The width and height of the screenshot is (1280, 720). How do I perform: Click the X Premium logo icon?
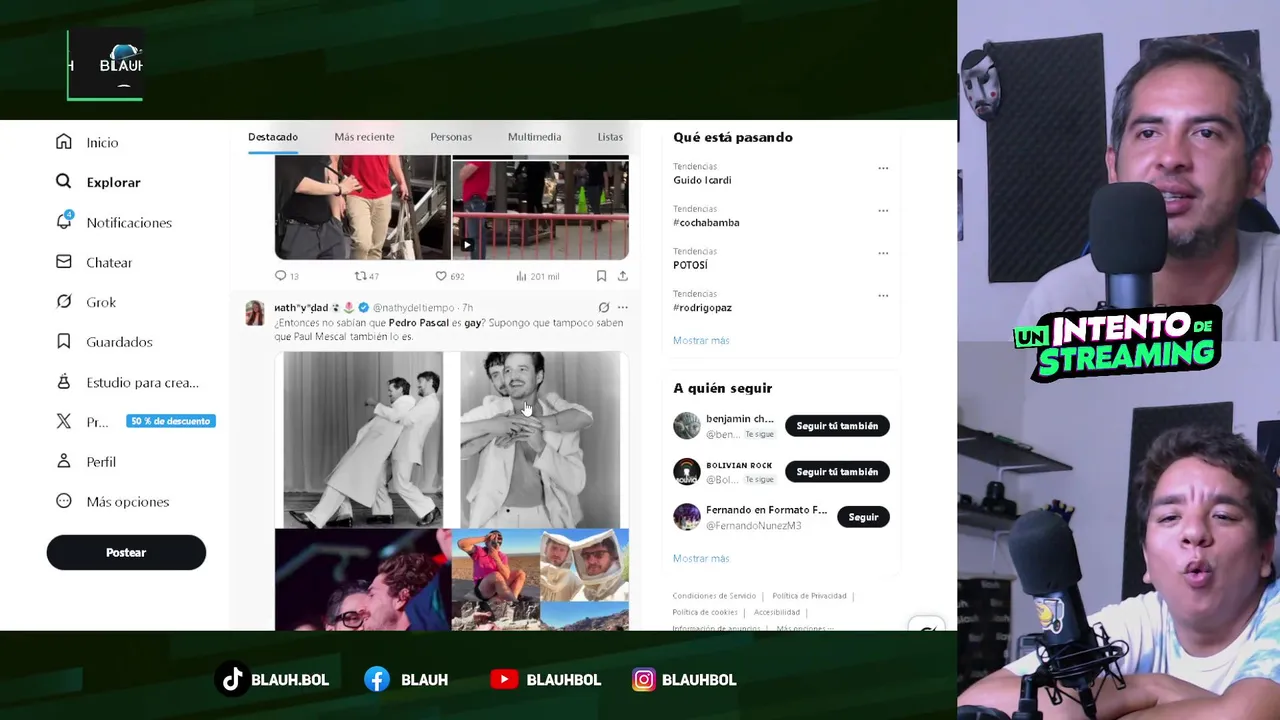[64, 422]
